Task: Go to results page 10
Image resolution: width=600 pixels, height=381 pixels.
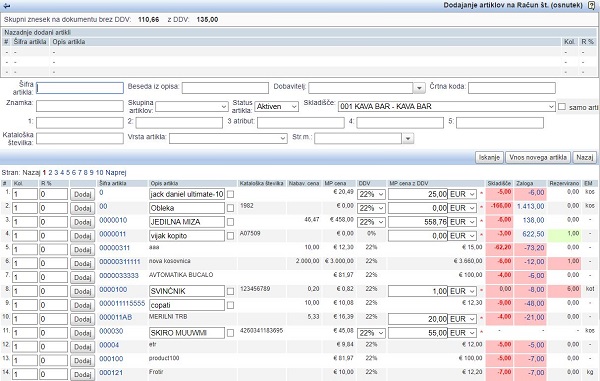Action: coord(99,173)
